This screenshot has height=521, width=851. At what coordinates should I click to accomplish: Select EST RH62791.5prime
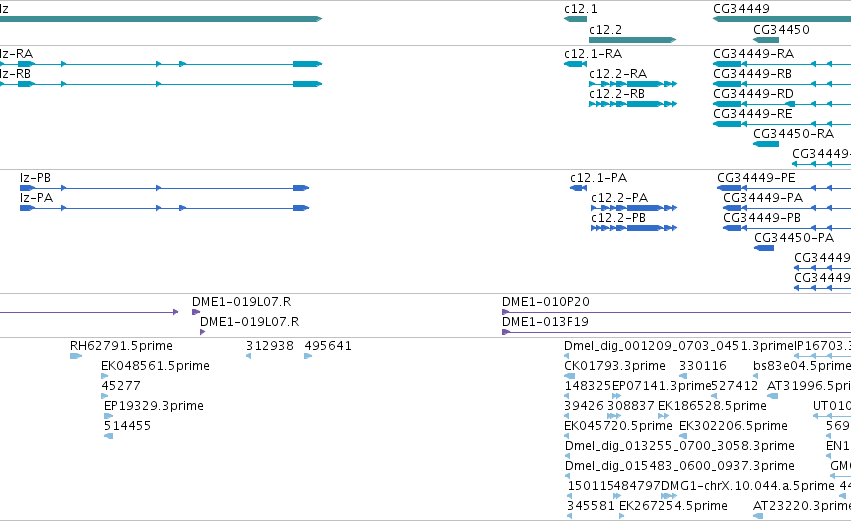click(x=76, y=356)
